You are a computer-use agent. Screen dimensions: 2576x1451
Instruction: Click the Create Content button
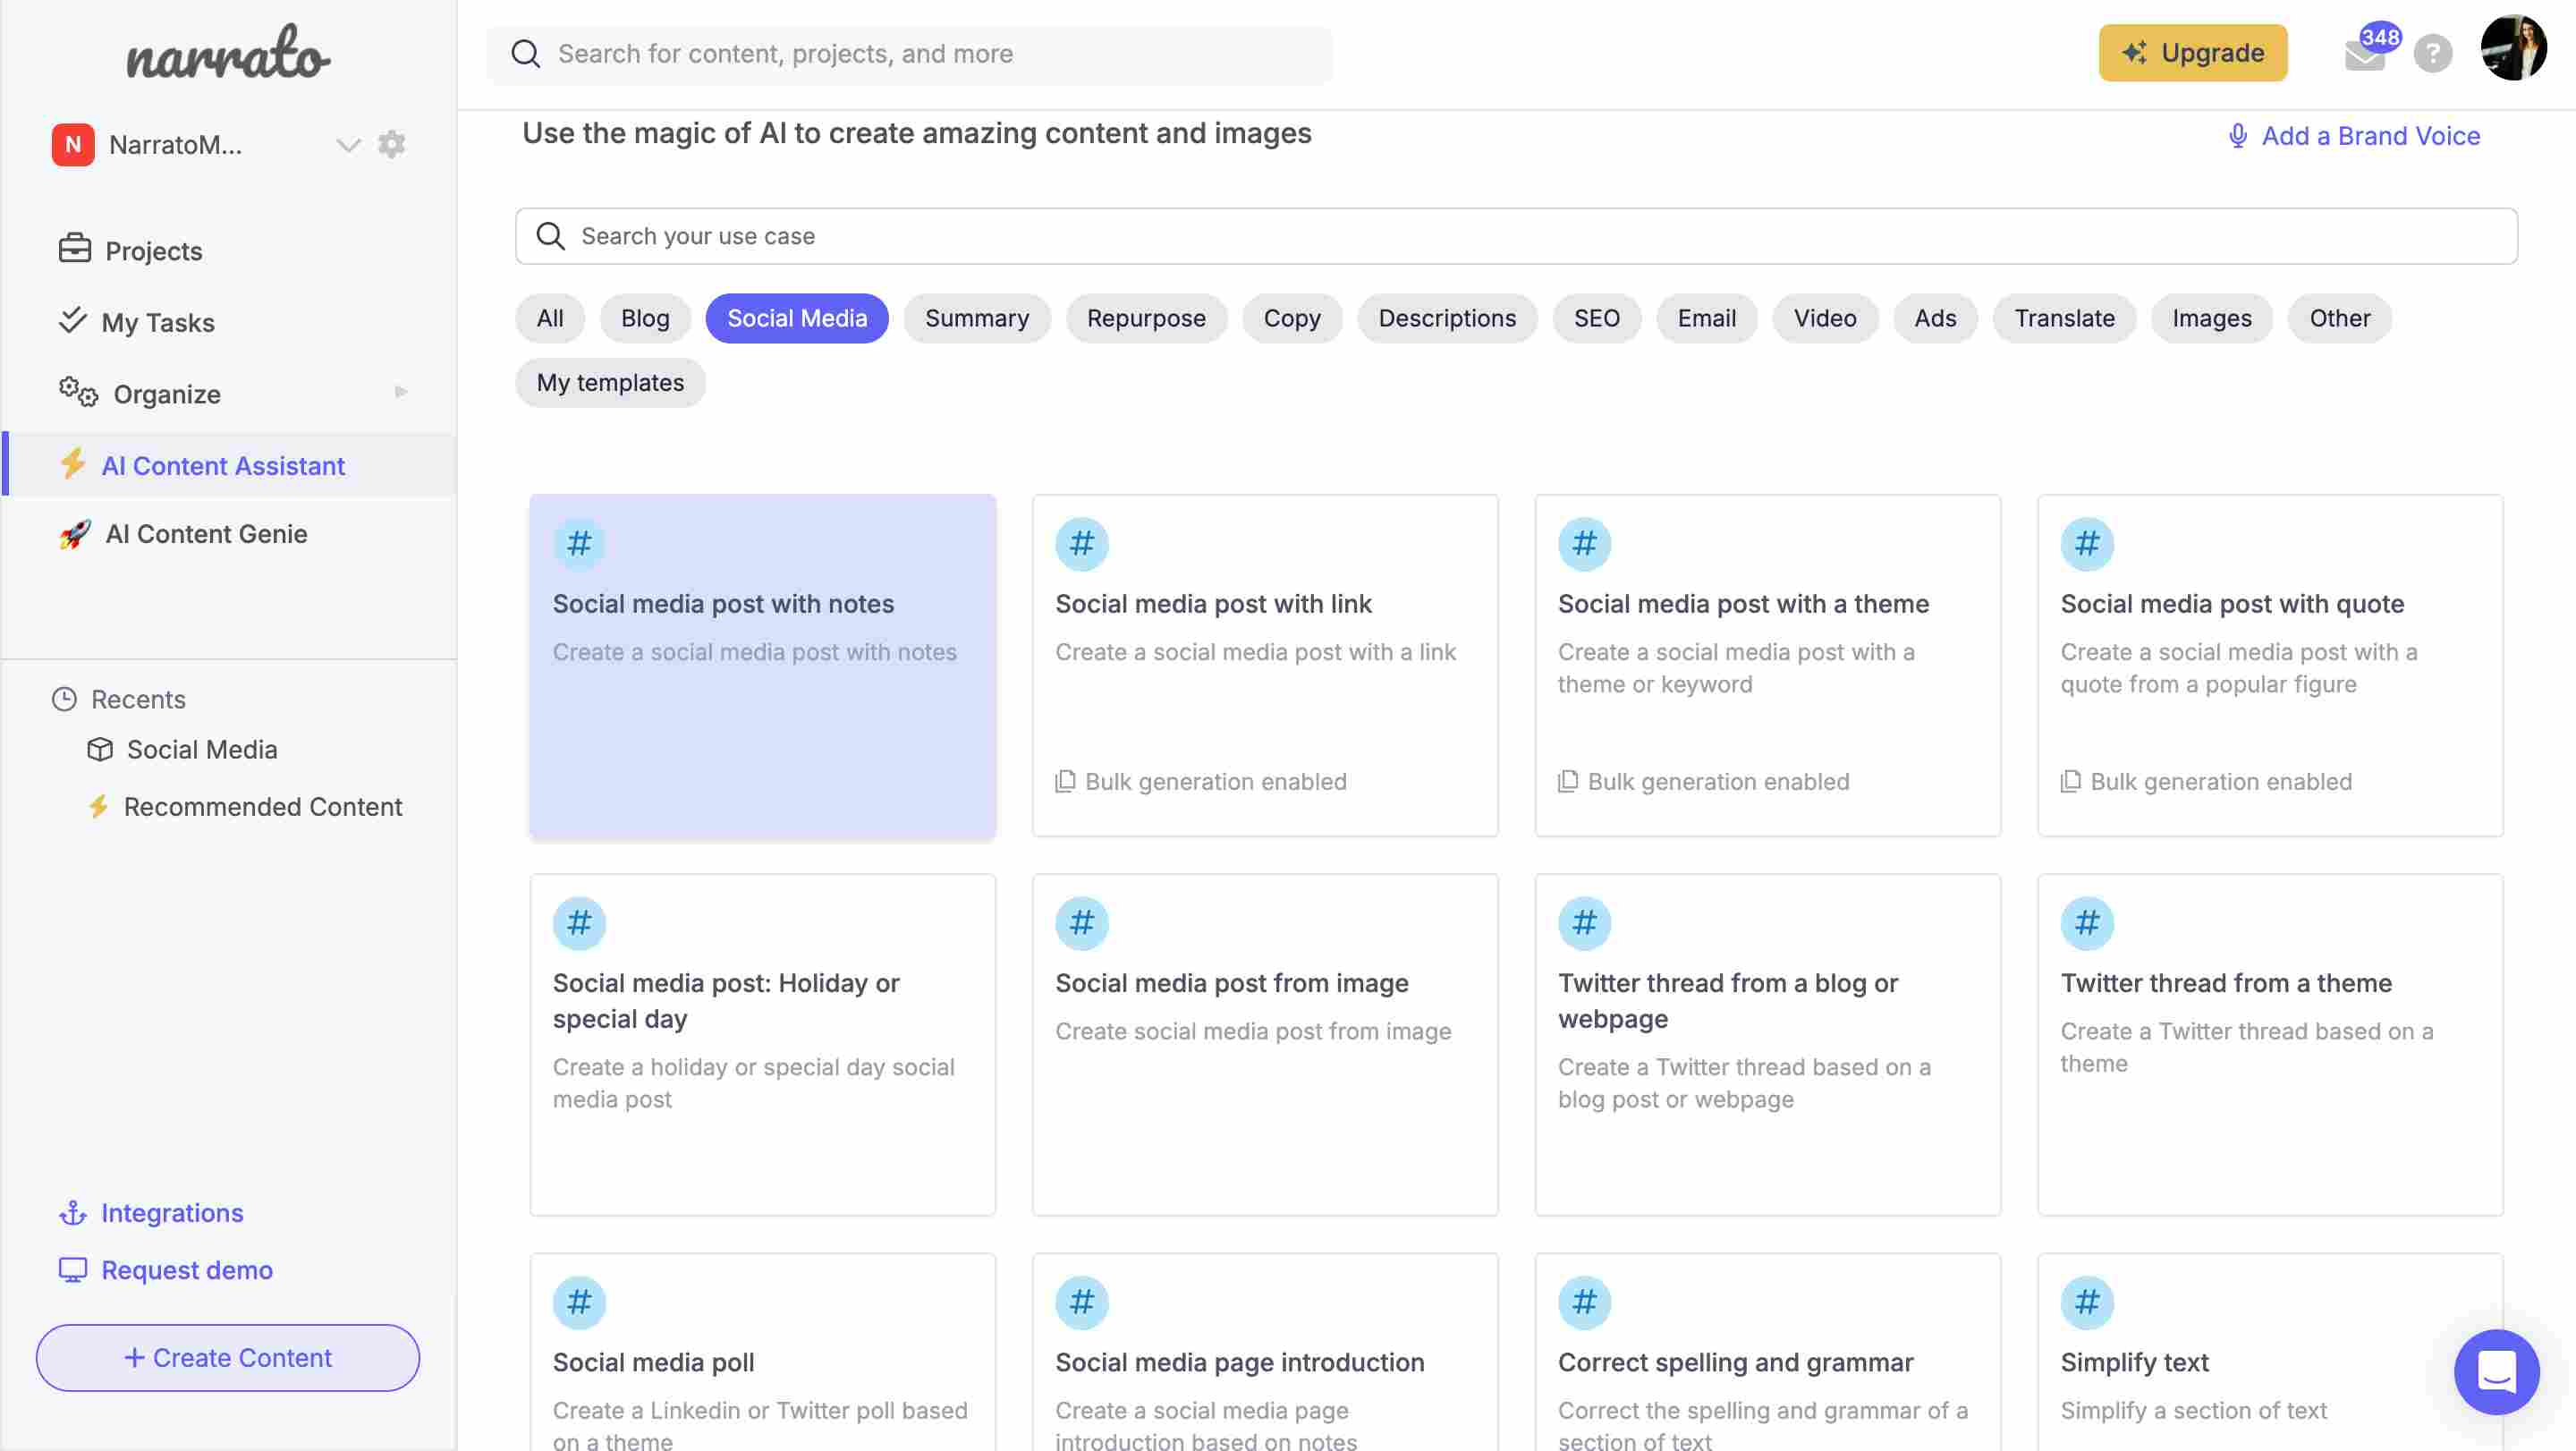pyautogui.click(x=228, y=1357)
